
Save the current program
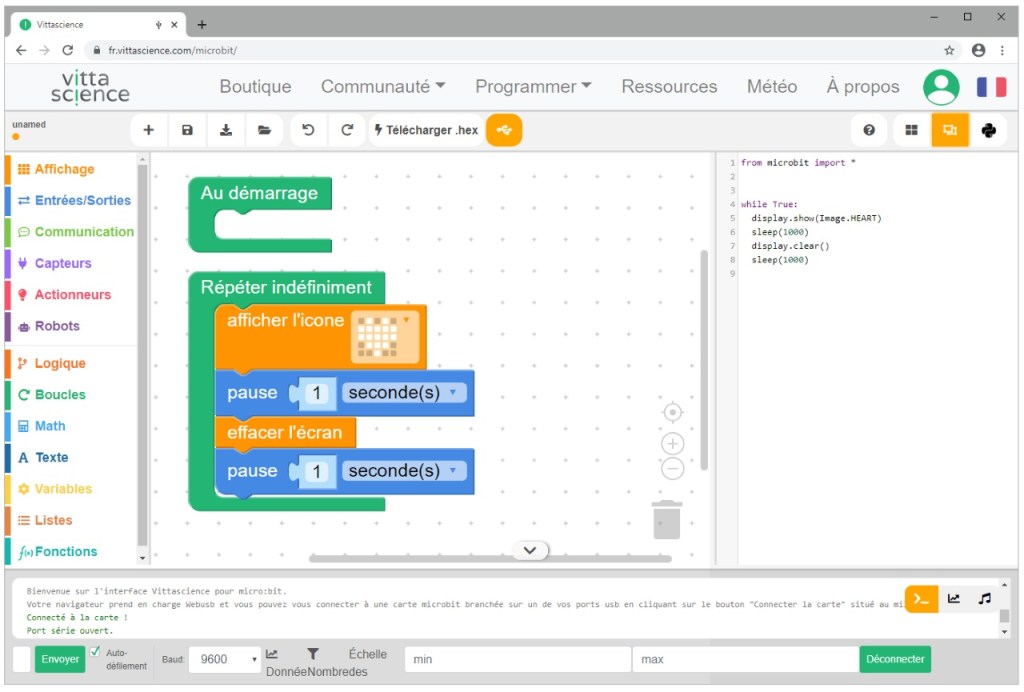(188, 130)
